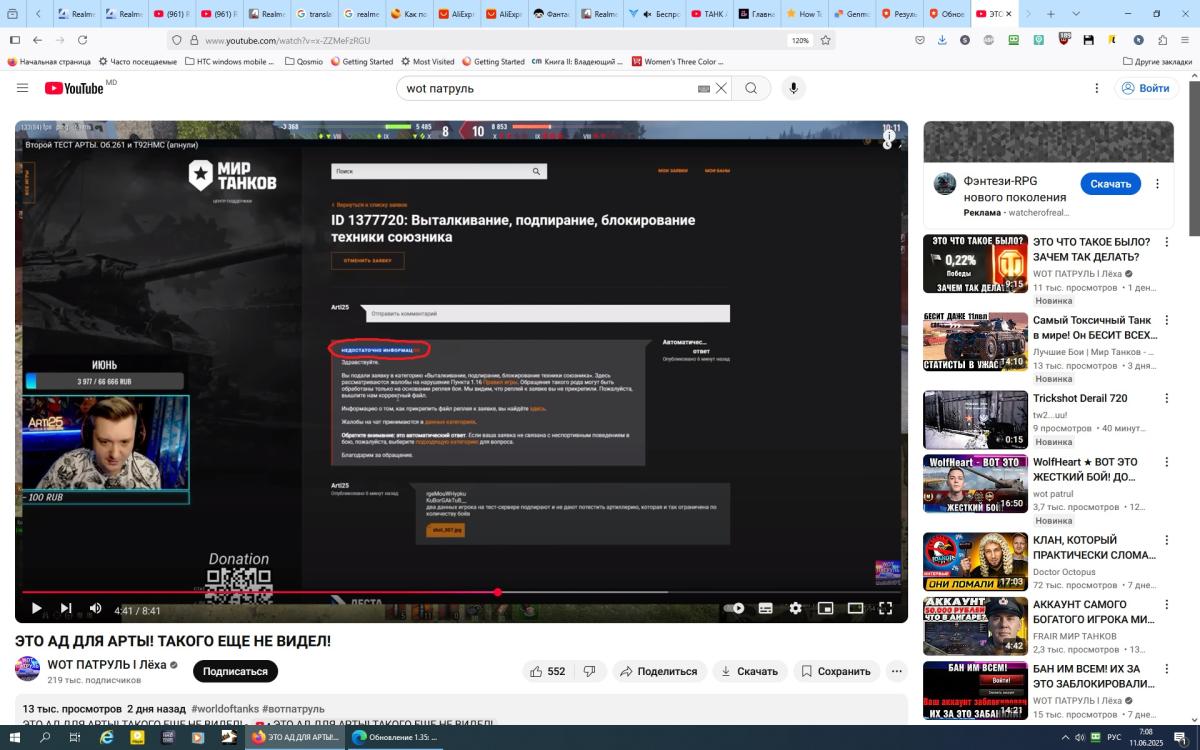Image resolution: width=1200 pixels, height=750 pixels.
Task: Open the YouTube hamburger guide menu
Action: coord(22,88)
